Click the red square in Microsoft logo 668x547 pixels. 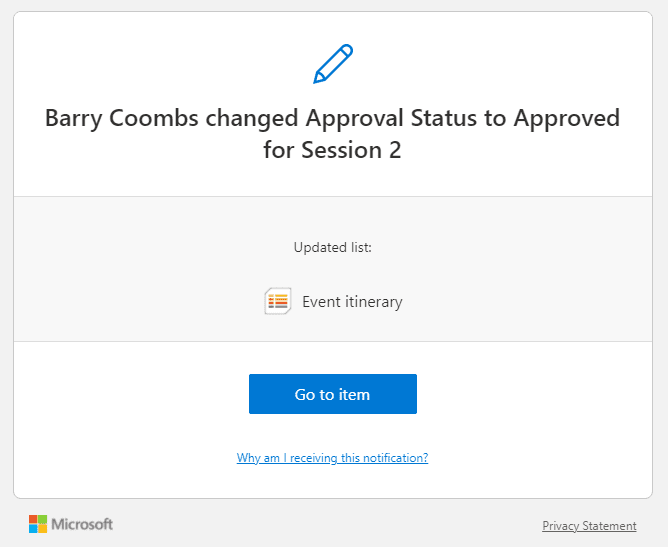(33, 519)
